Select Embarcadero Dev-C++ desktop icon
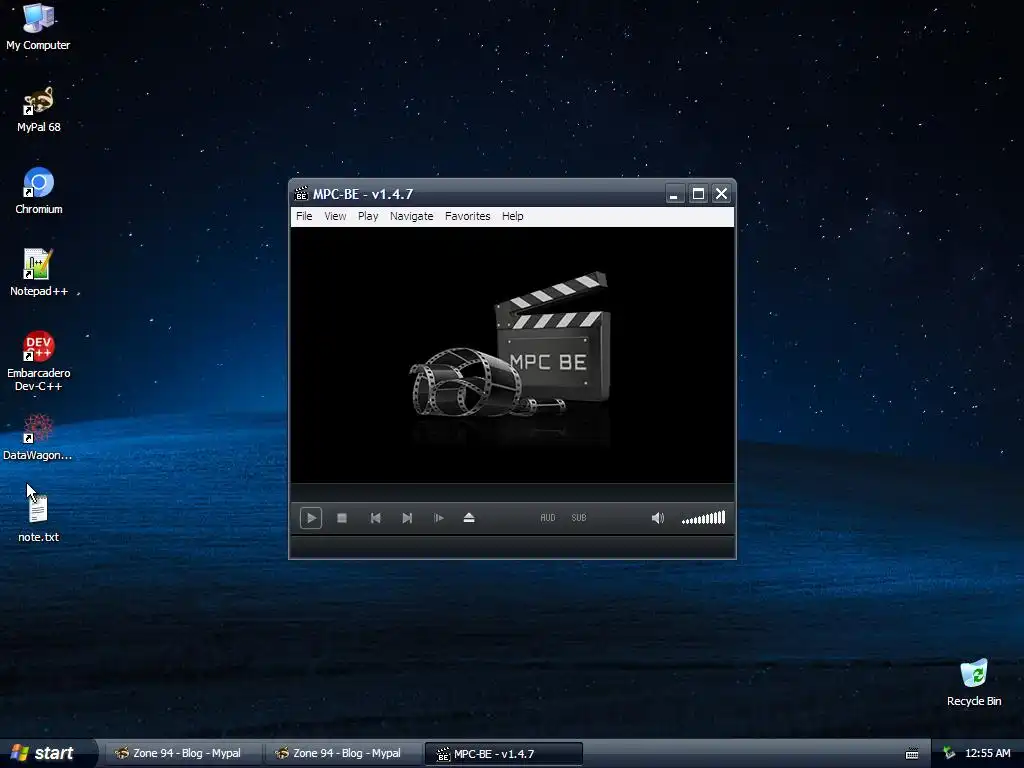 click(x=39, y=361)
